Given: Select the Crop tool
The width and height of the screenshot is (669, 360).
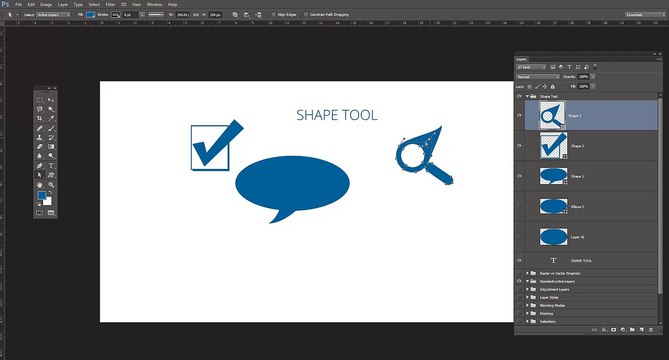Looking at the screenshot, I should pyautogui.click(x=40, y=119).
